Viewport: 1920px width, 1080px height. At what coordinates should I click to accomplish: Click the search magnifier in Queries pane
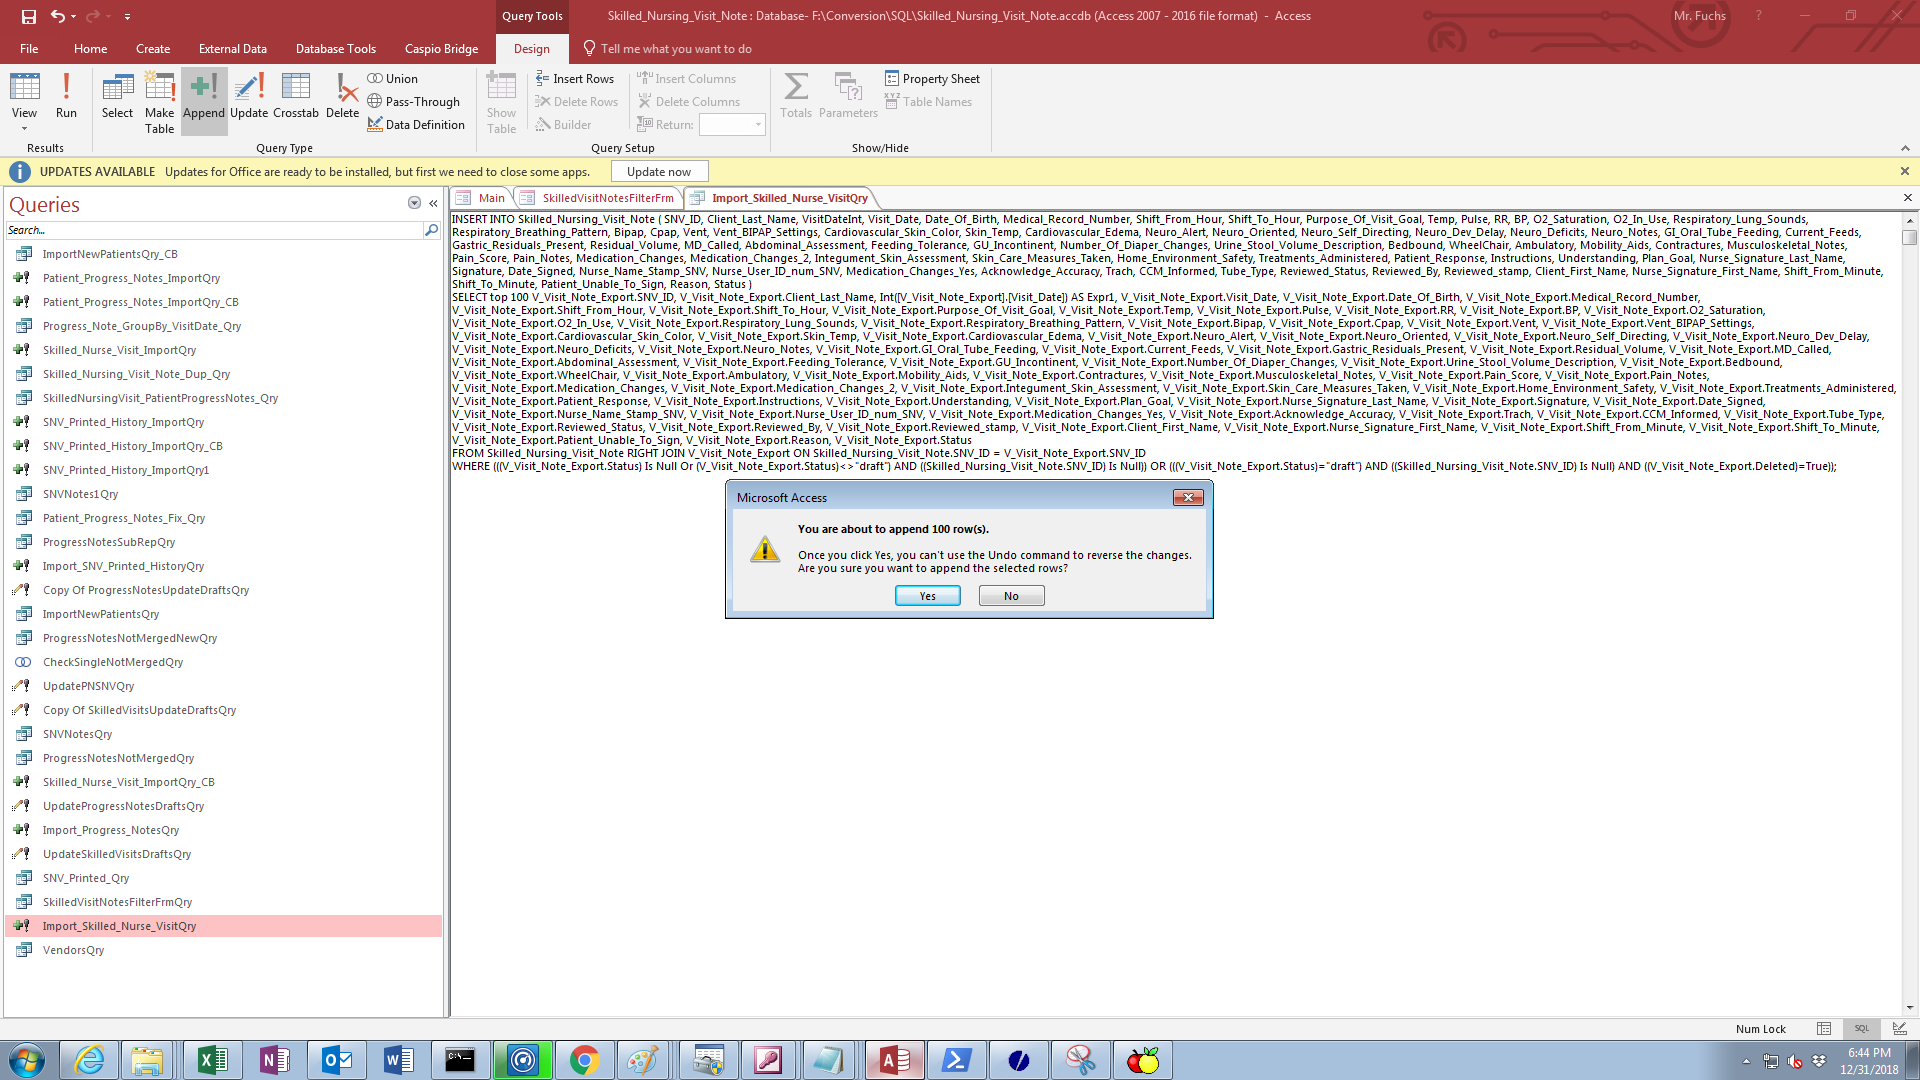(431, 230)
